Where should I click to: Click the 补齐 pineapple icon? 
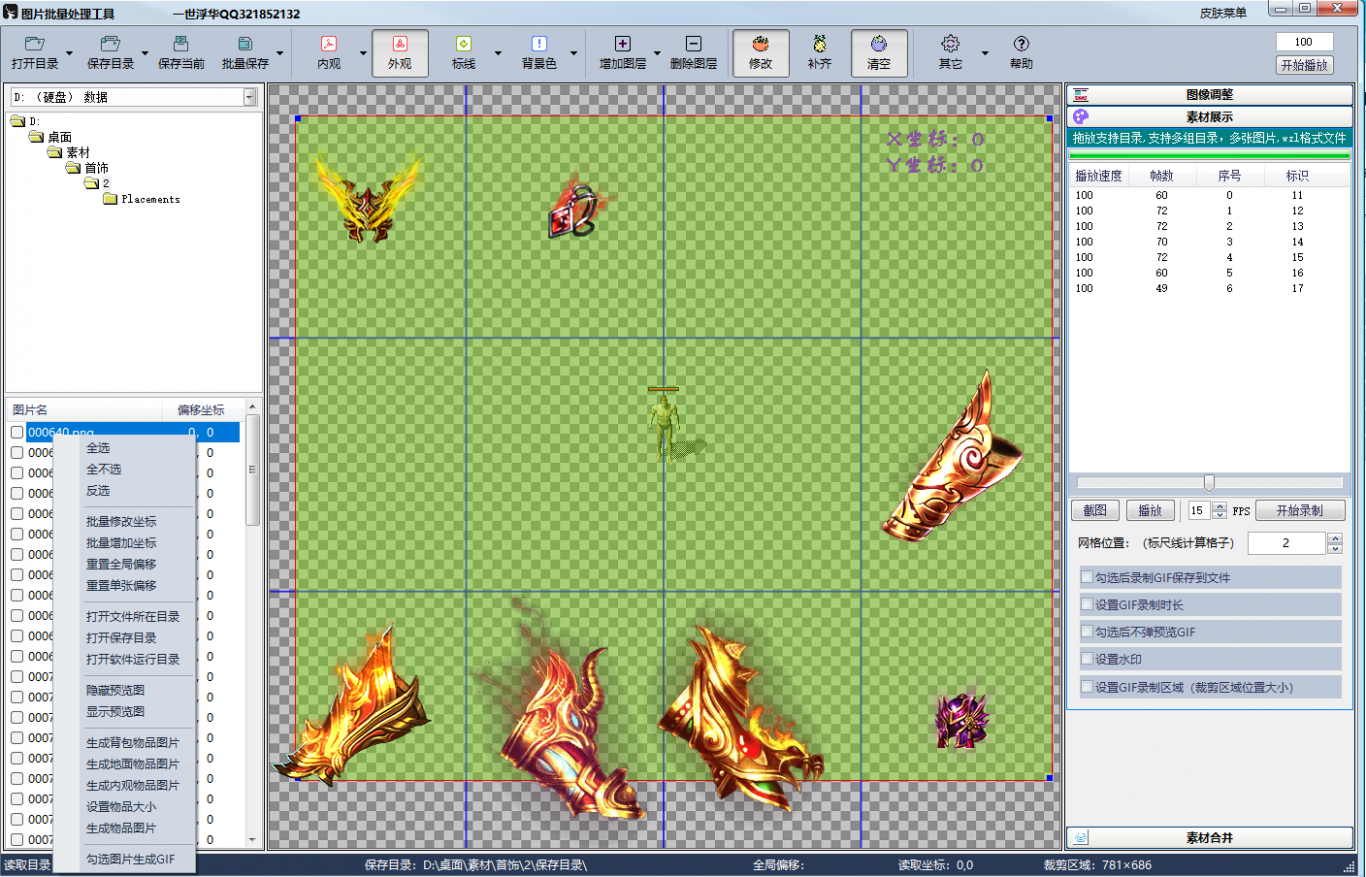(819, 44)
